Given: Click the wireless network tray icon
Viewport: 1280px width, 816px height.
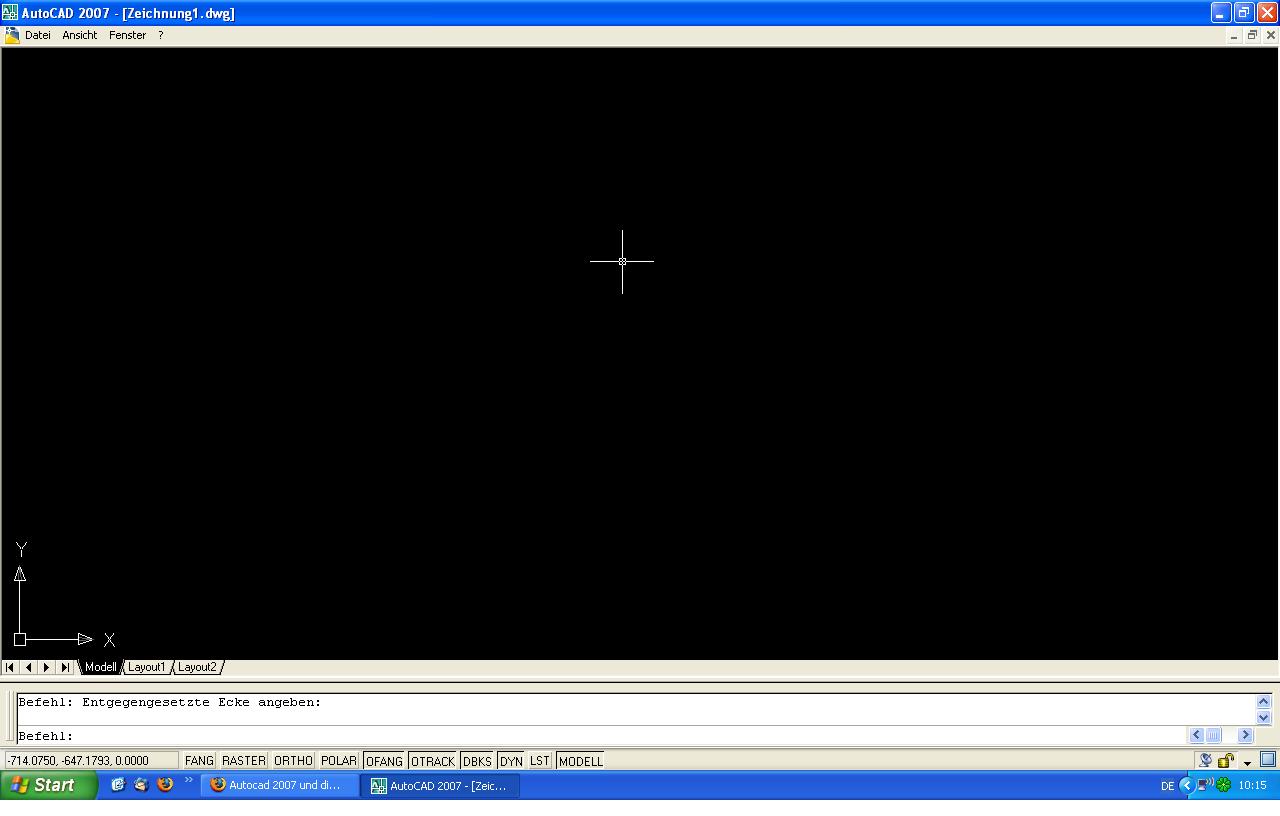Looking at the screenshot, I should [x=1205, y=785].
